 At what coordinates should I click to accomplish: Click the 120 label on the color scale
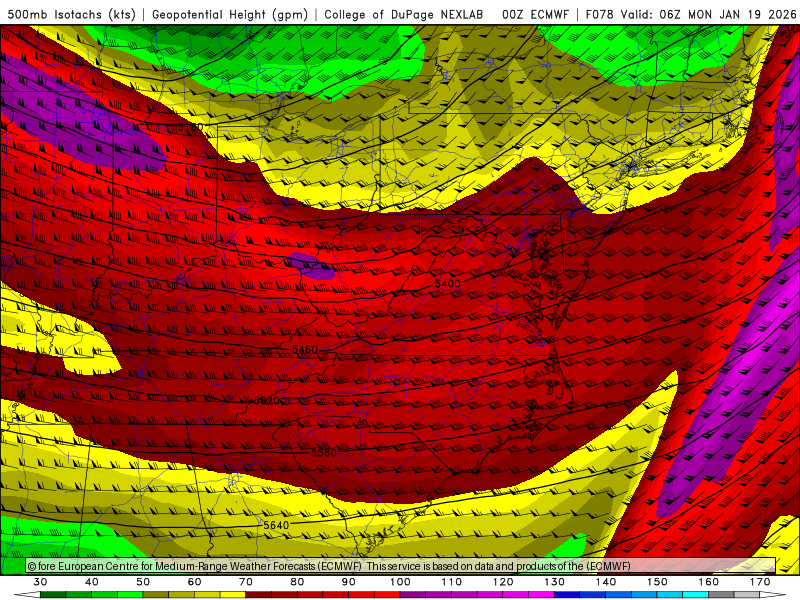pos(503,582)
